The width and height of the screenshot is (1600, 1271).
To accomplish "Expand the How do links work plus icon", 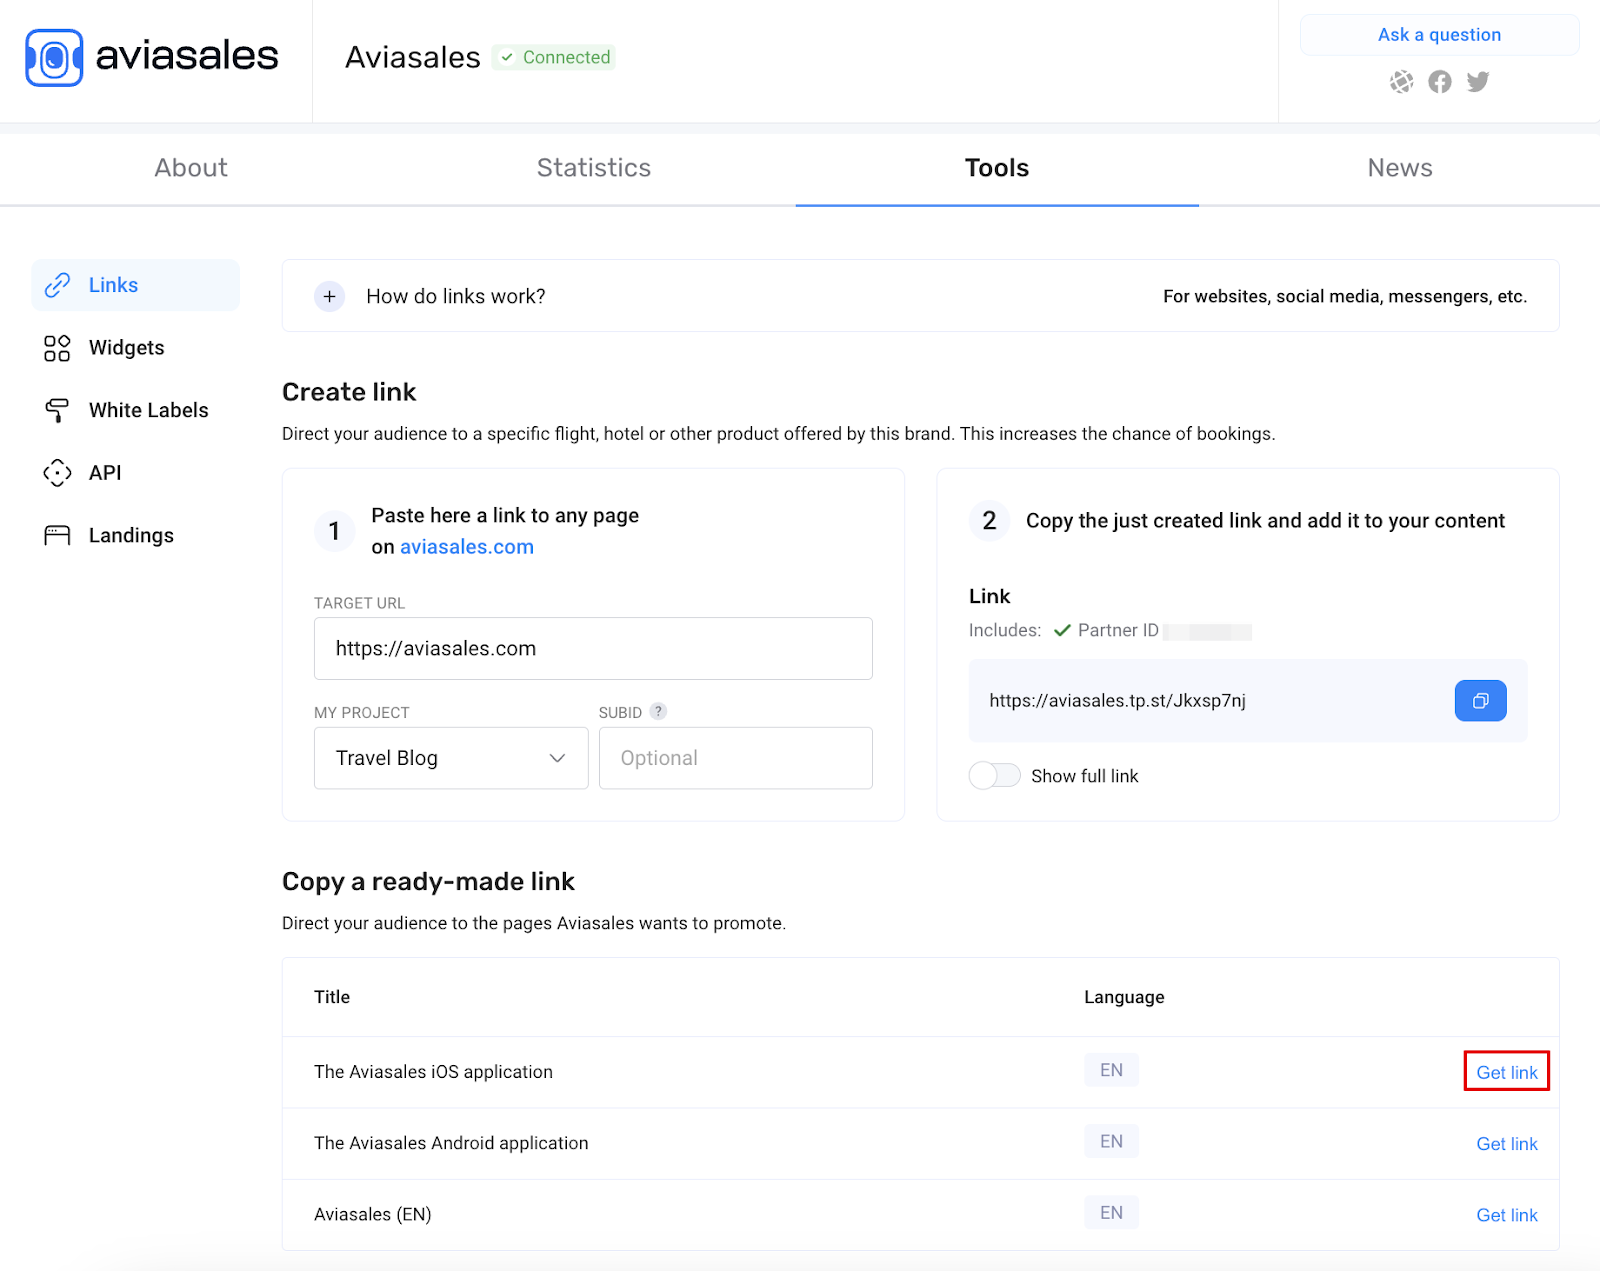I will [329, 296].
